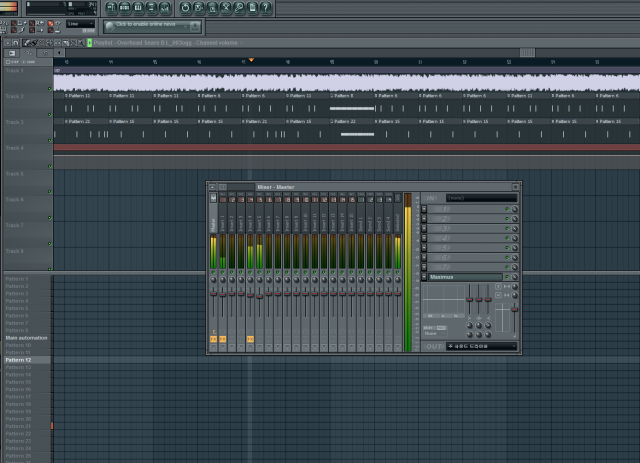Open the mixer IN source dropdown
This screenshot has height=463, width=640.
482,198
